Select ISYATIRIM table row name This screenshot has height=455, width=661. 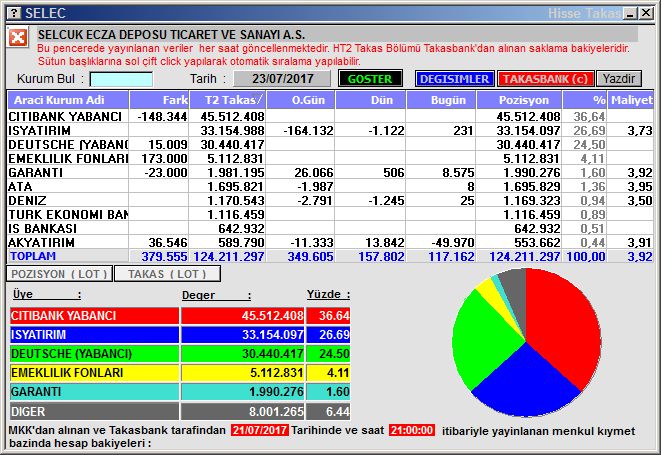click(40, 131)
